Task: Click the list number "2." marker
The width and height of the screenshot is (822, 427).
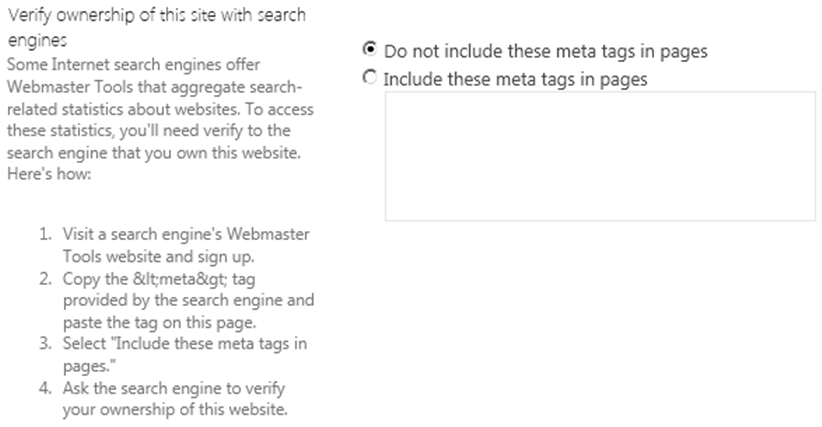Action: click(46, 278)
